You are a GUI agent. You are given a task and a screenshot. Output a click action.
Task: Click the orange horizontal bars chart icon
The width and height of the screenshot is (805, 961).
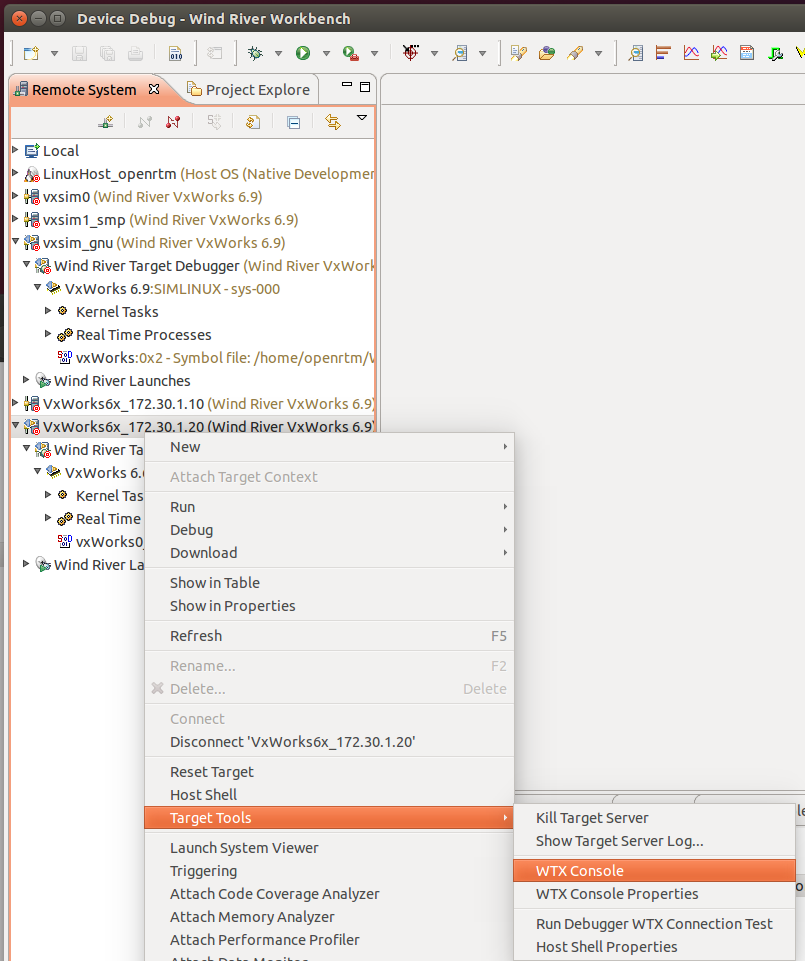click(663, 53)
